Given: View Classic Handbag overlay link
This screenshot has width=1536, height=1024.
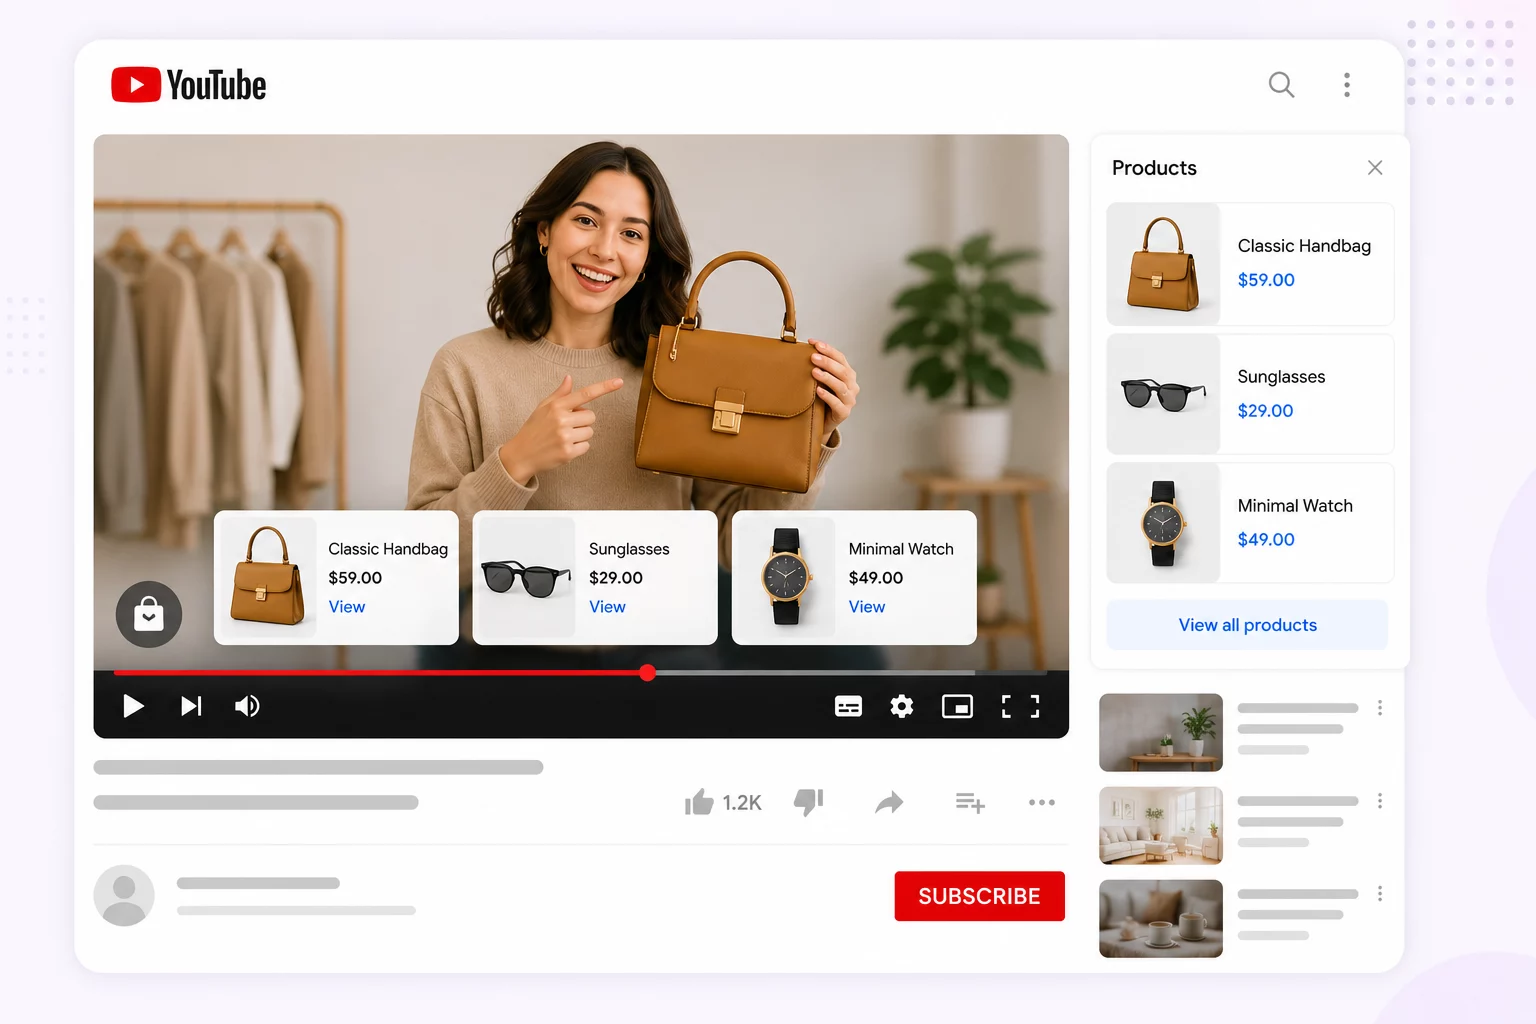Looking at the screenshot, I should coord(347,607).
